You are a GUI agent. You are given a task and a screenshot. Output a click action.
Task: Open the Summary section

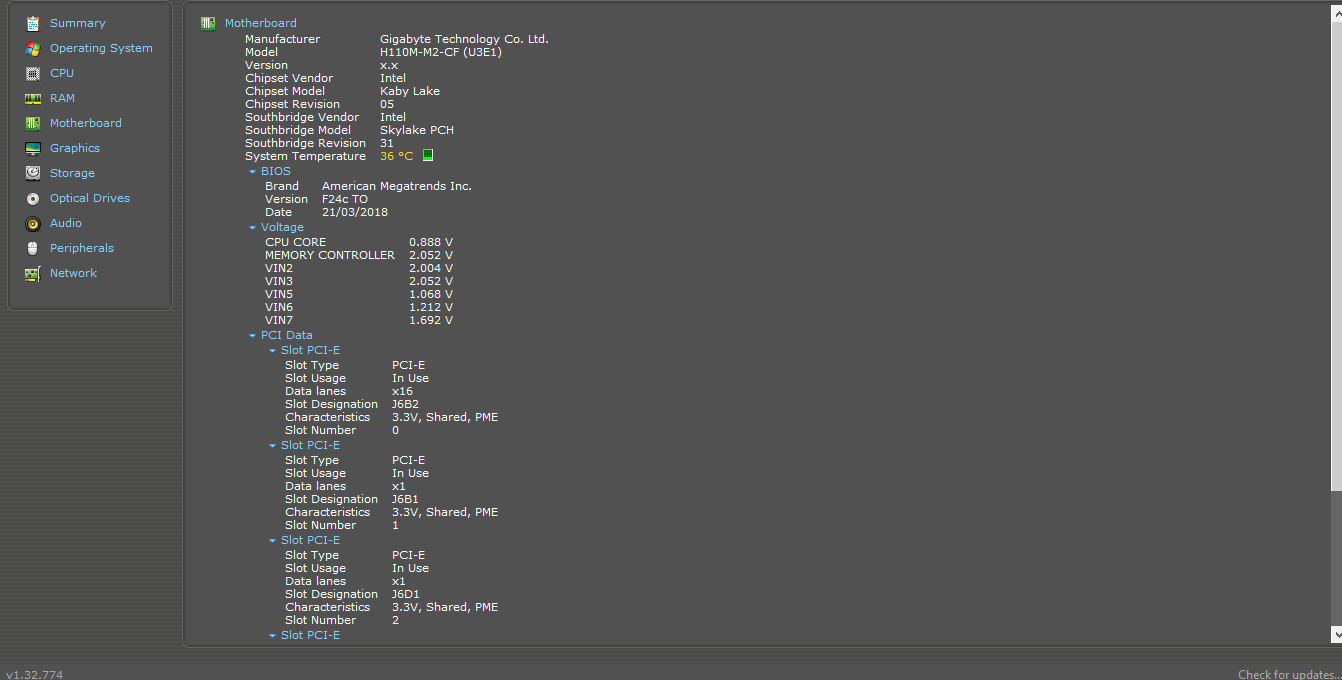tap(77, 23)
